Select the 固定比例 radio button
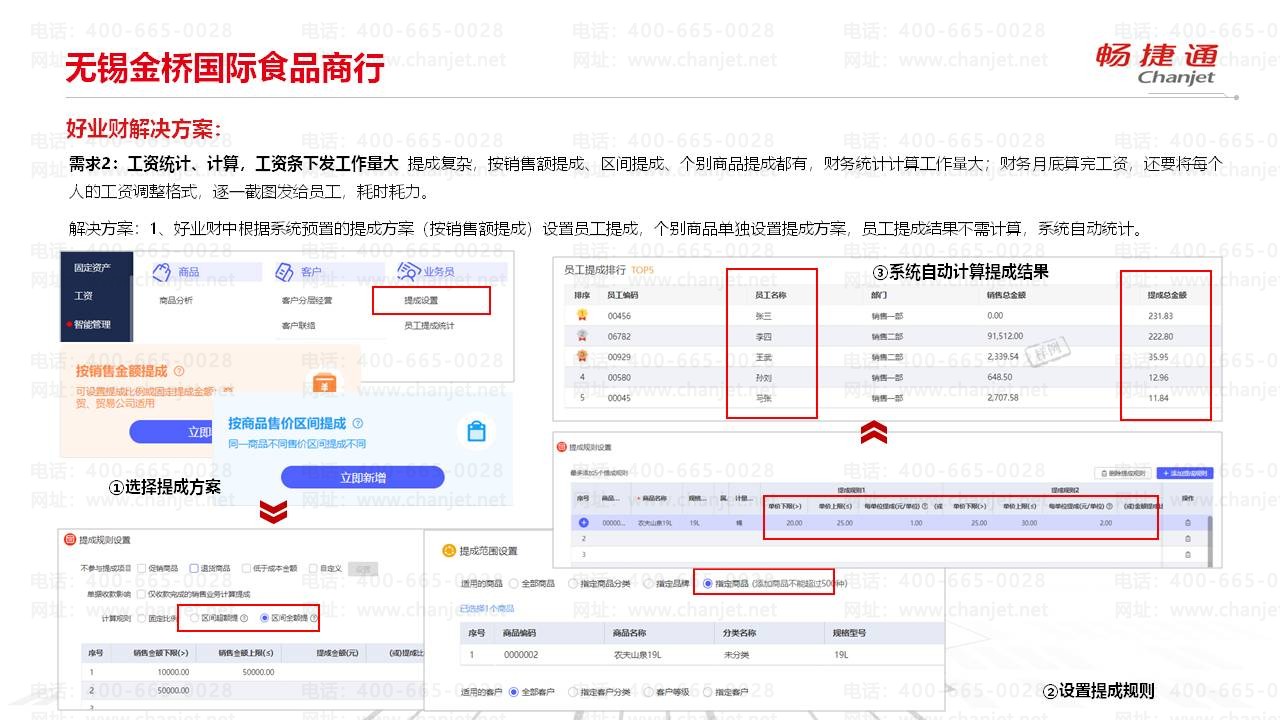Viewport: 1280px width, 720px height. [x=141, y=618]
